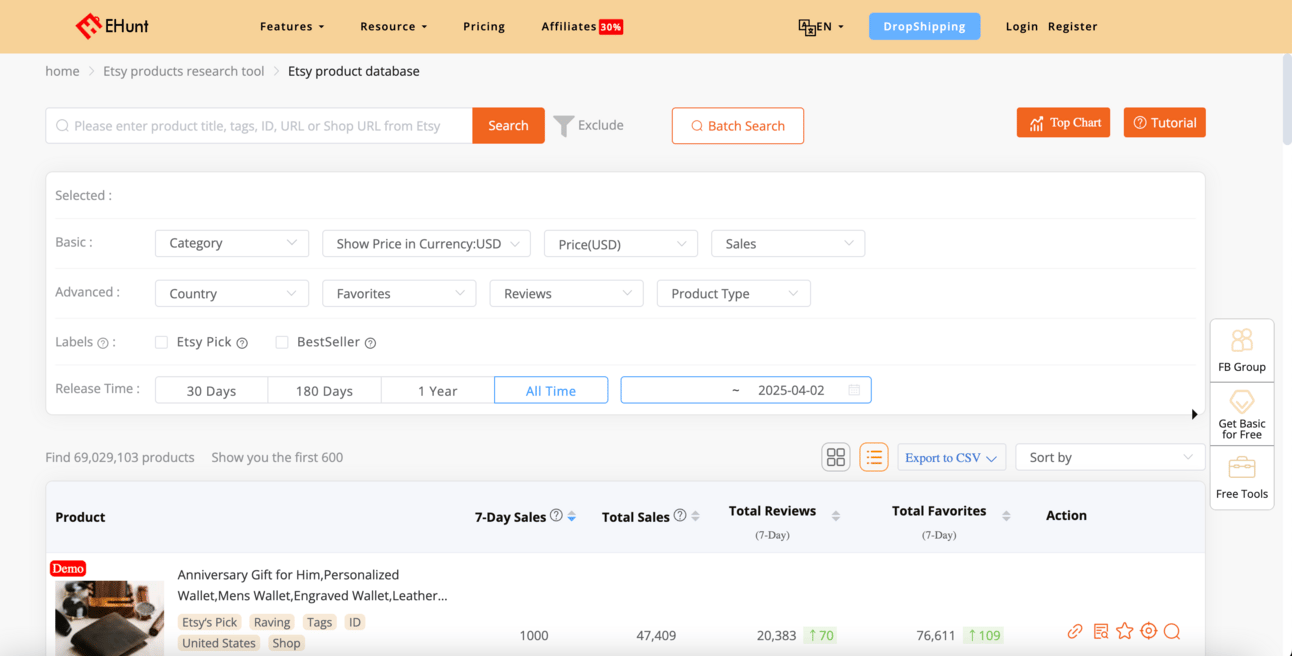Select All Time release time
This screenshot has width=1292, height=656.
coord(551,390)
